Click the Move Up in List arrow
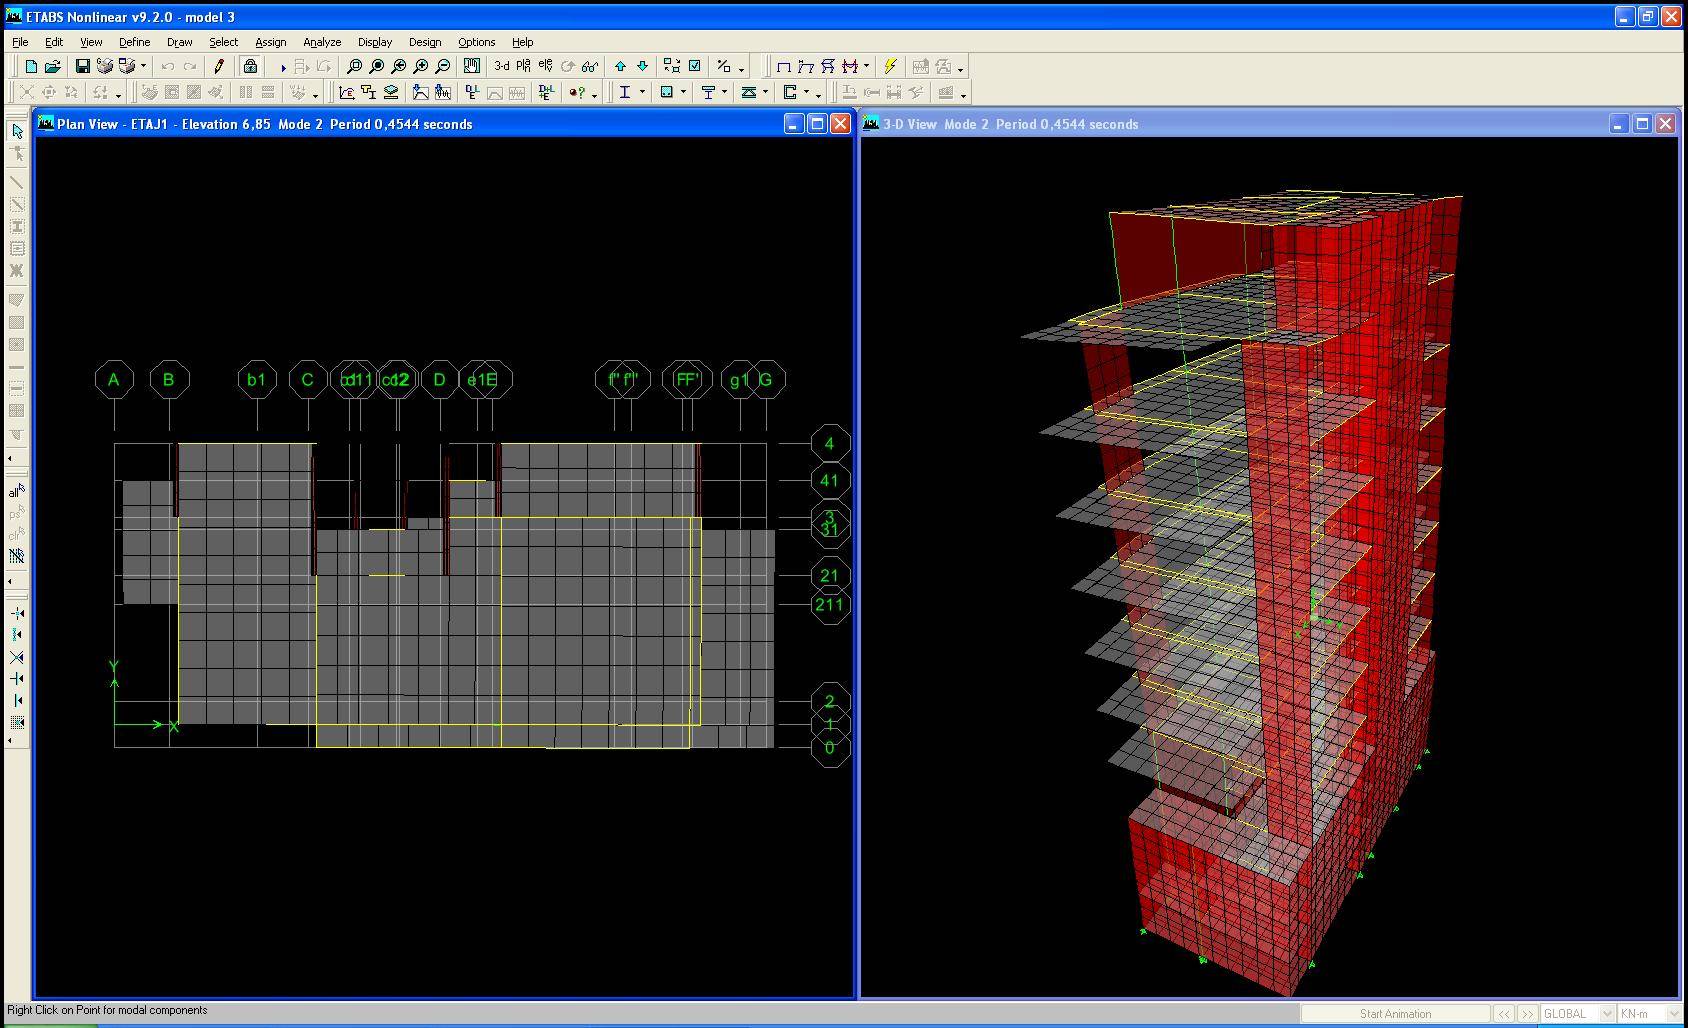 (620, 67)
